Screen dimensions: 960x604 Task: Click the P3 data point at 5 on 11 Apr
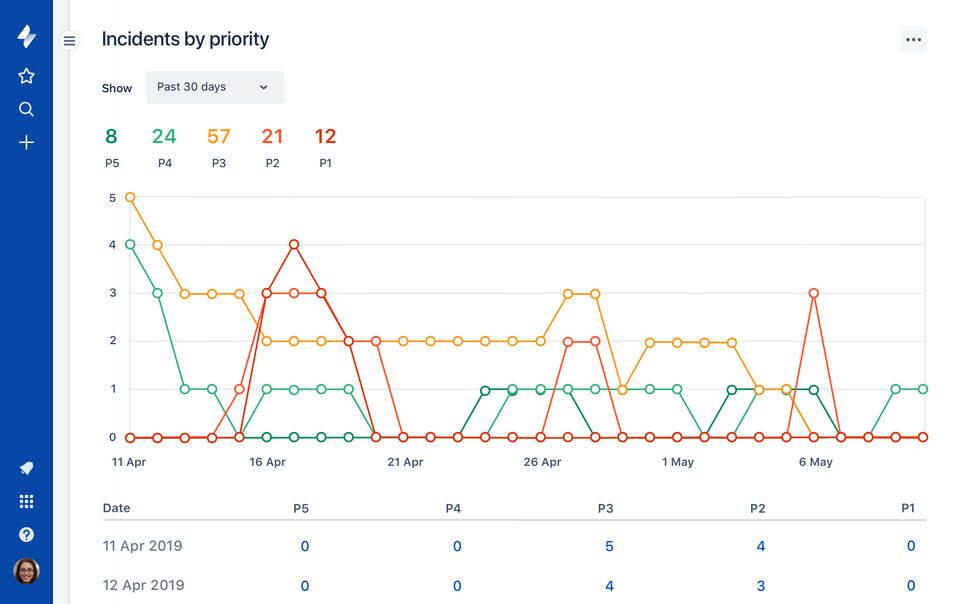pyautogui.click(x=130, y=197)
